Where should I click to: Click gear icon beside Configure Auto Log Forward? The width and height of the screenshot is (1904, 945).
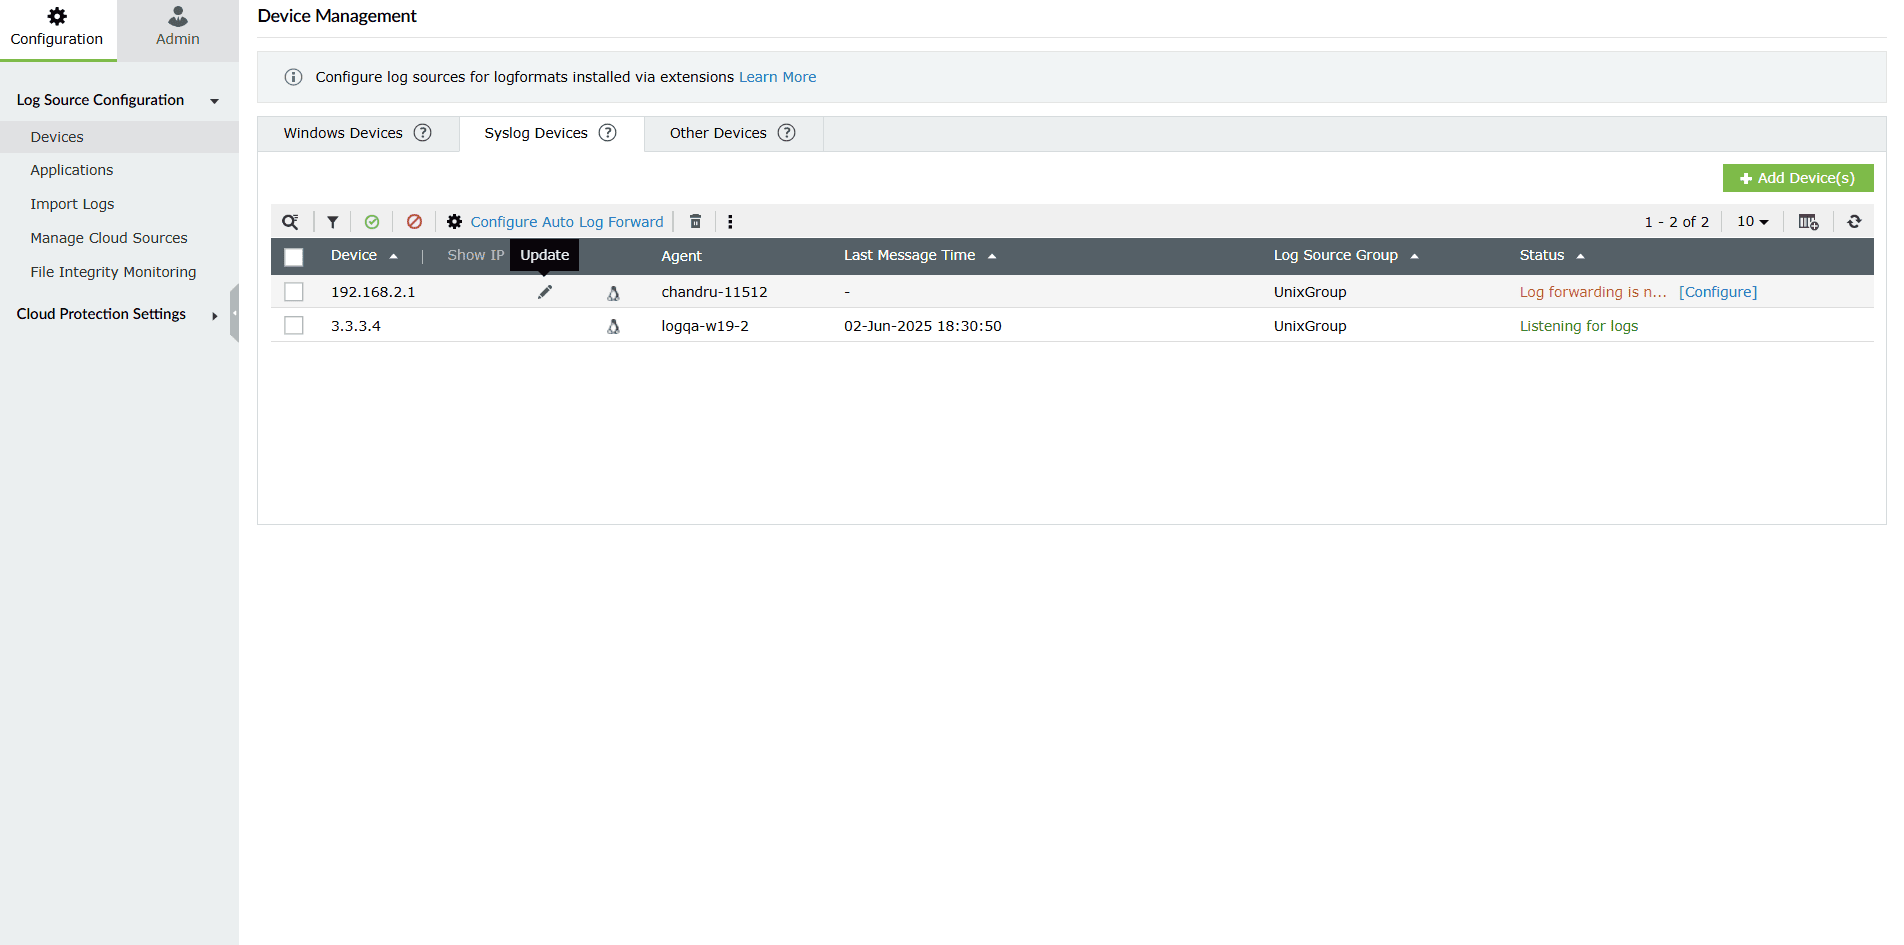point(454,222)
